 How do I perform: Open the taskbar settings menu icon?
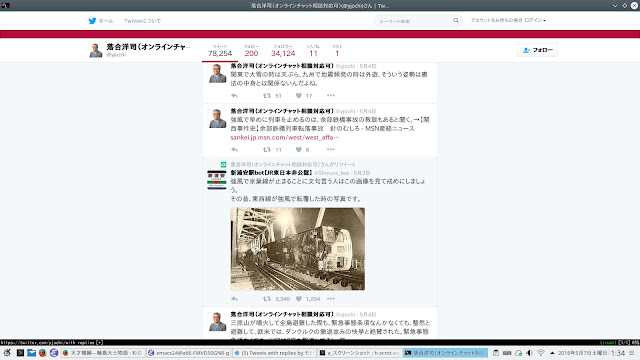(x=632, y=353)
